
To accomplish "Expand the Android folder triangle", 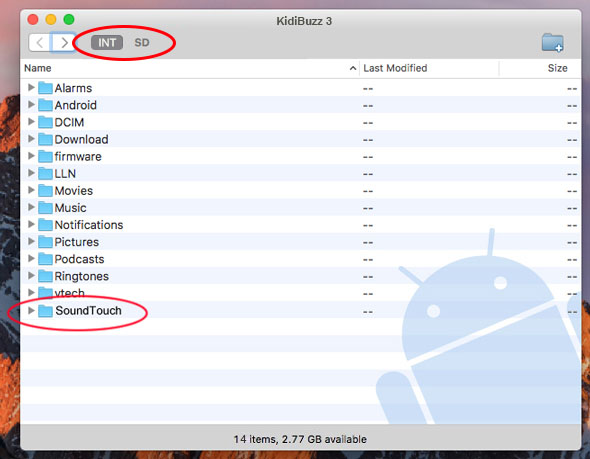I will click(x=31, y=105).
